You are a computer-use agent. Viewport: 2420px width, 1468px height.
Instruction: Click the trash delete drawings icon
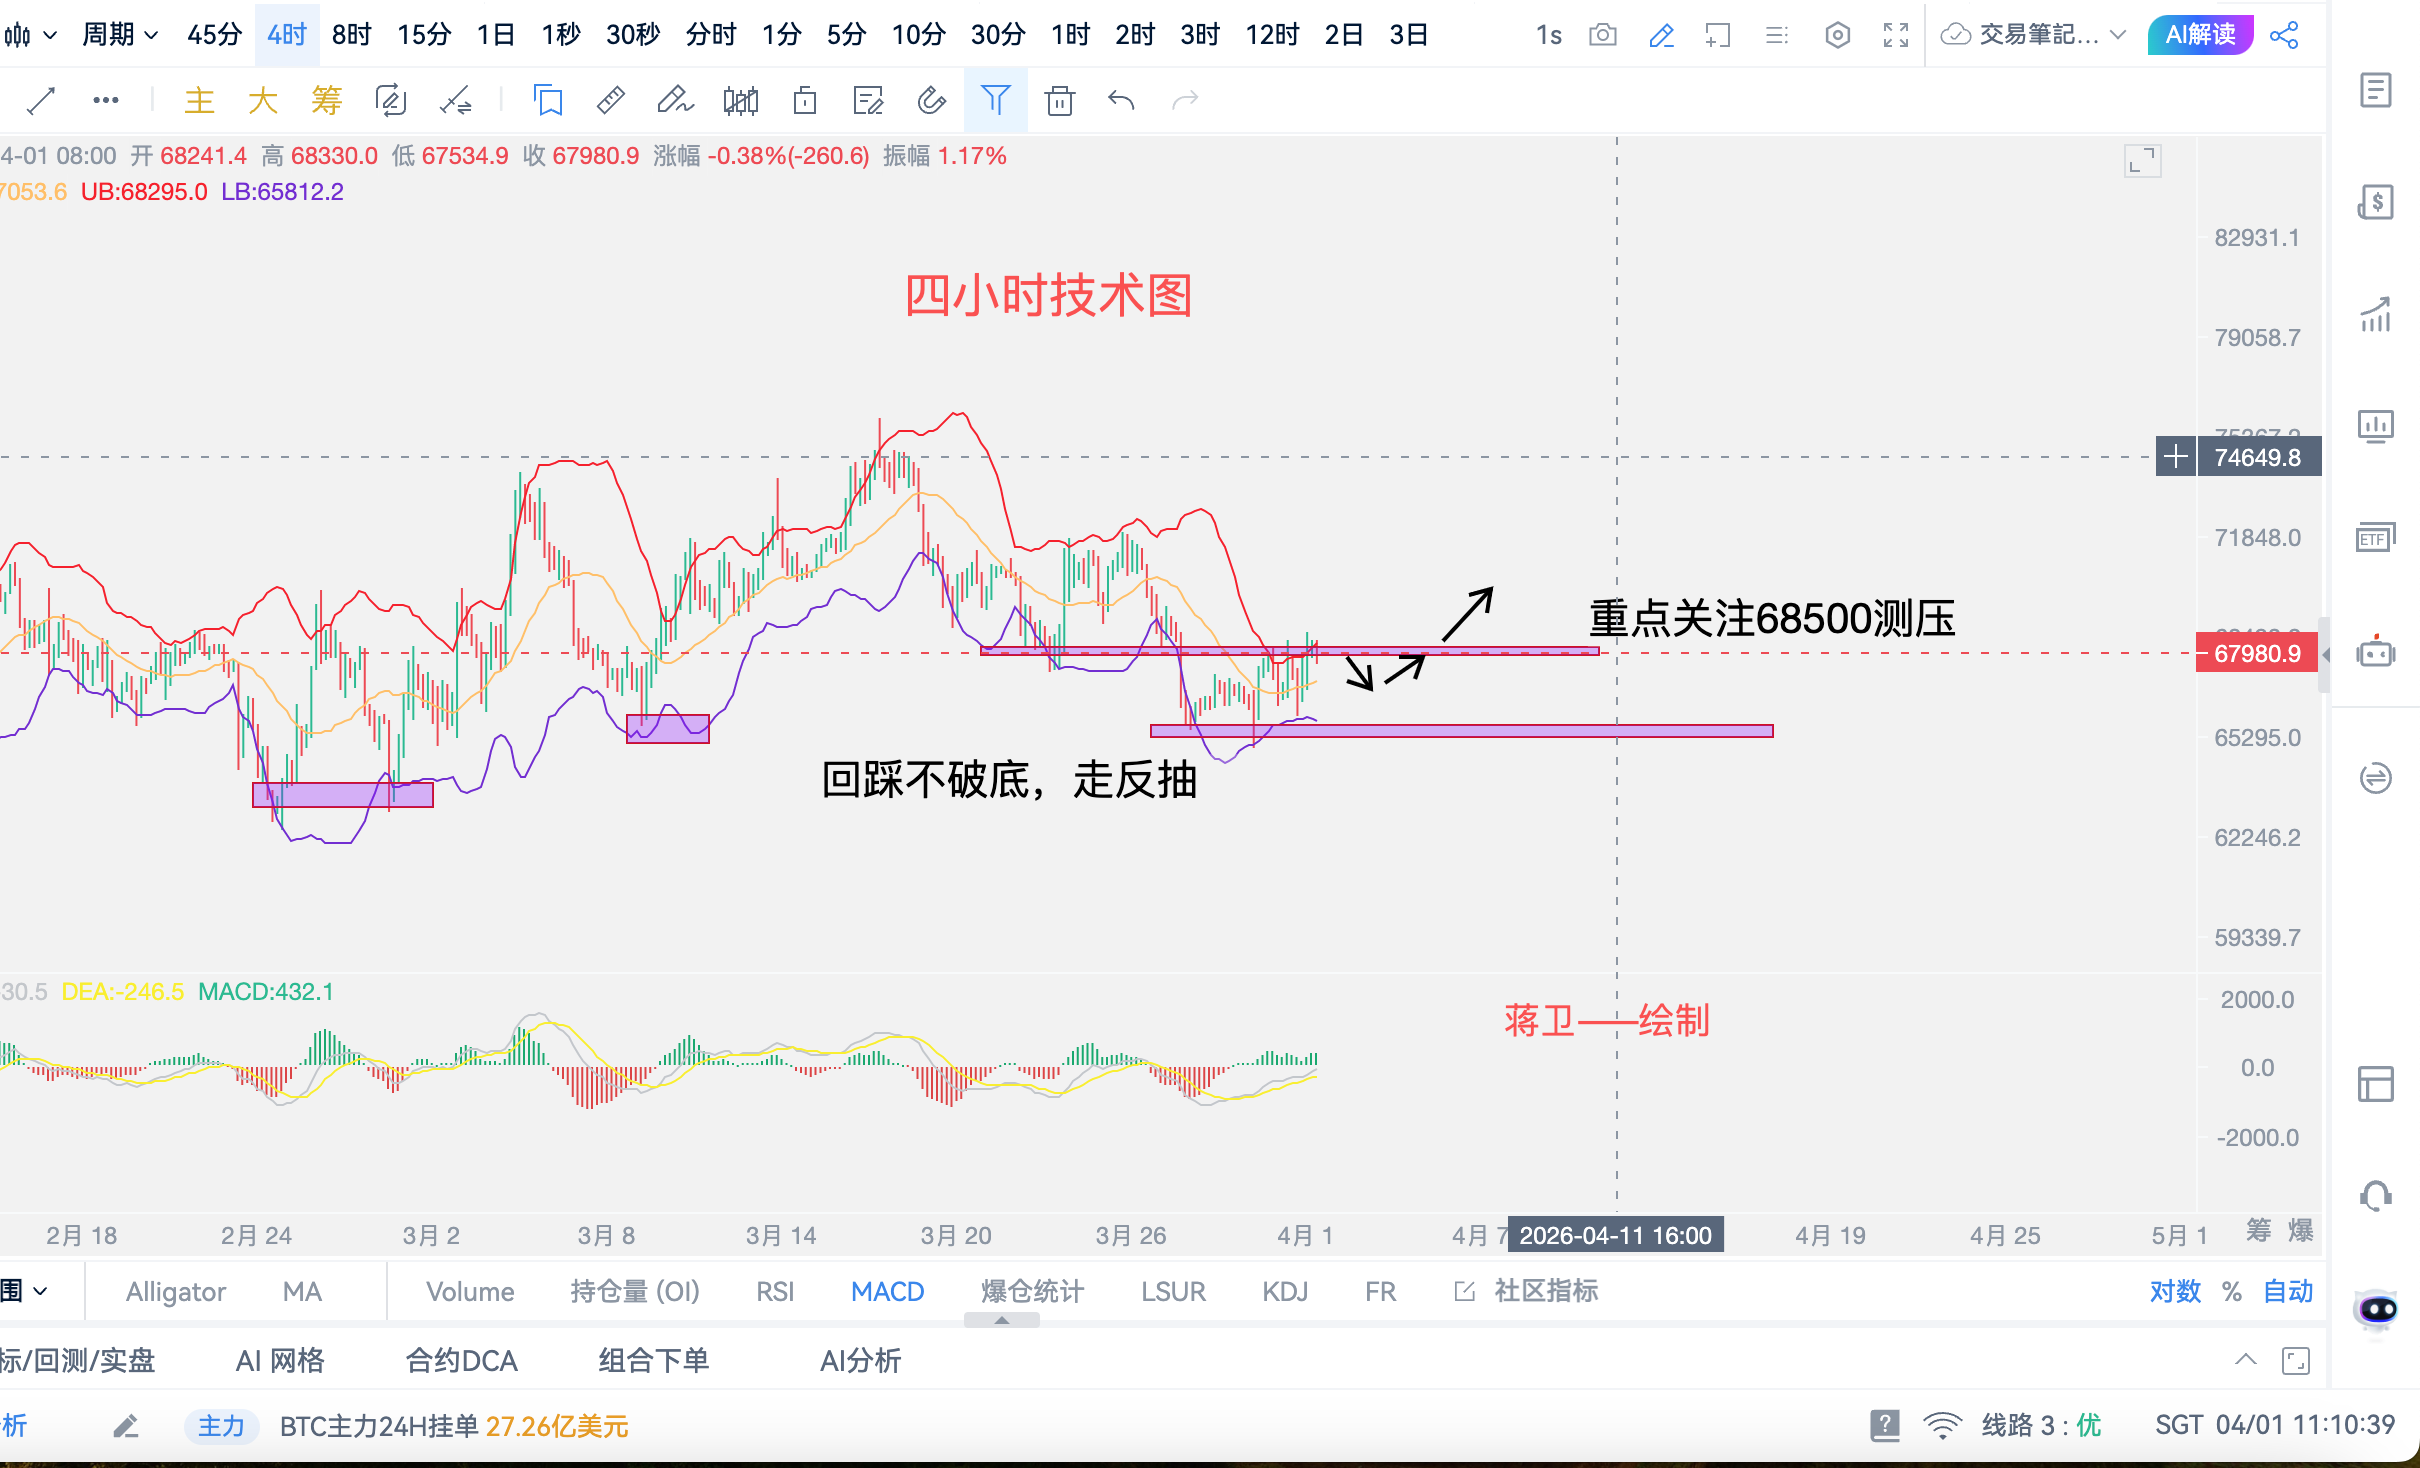[x=1059, y=100]
